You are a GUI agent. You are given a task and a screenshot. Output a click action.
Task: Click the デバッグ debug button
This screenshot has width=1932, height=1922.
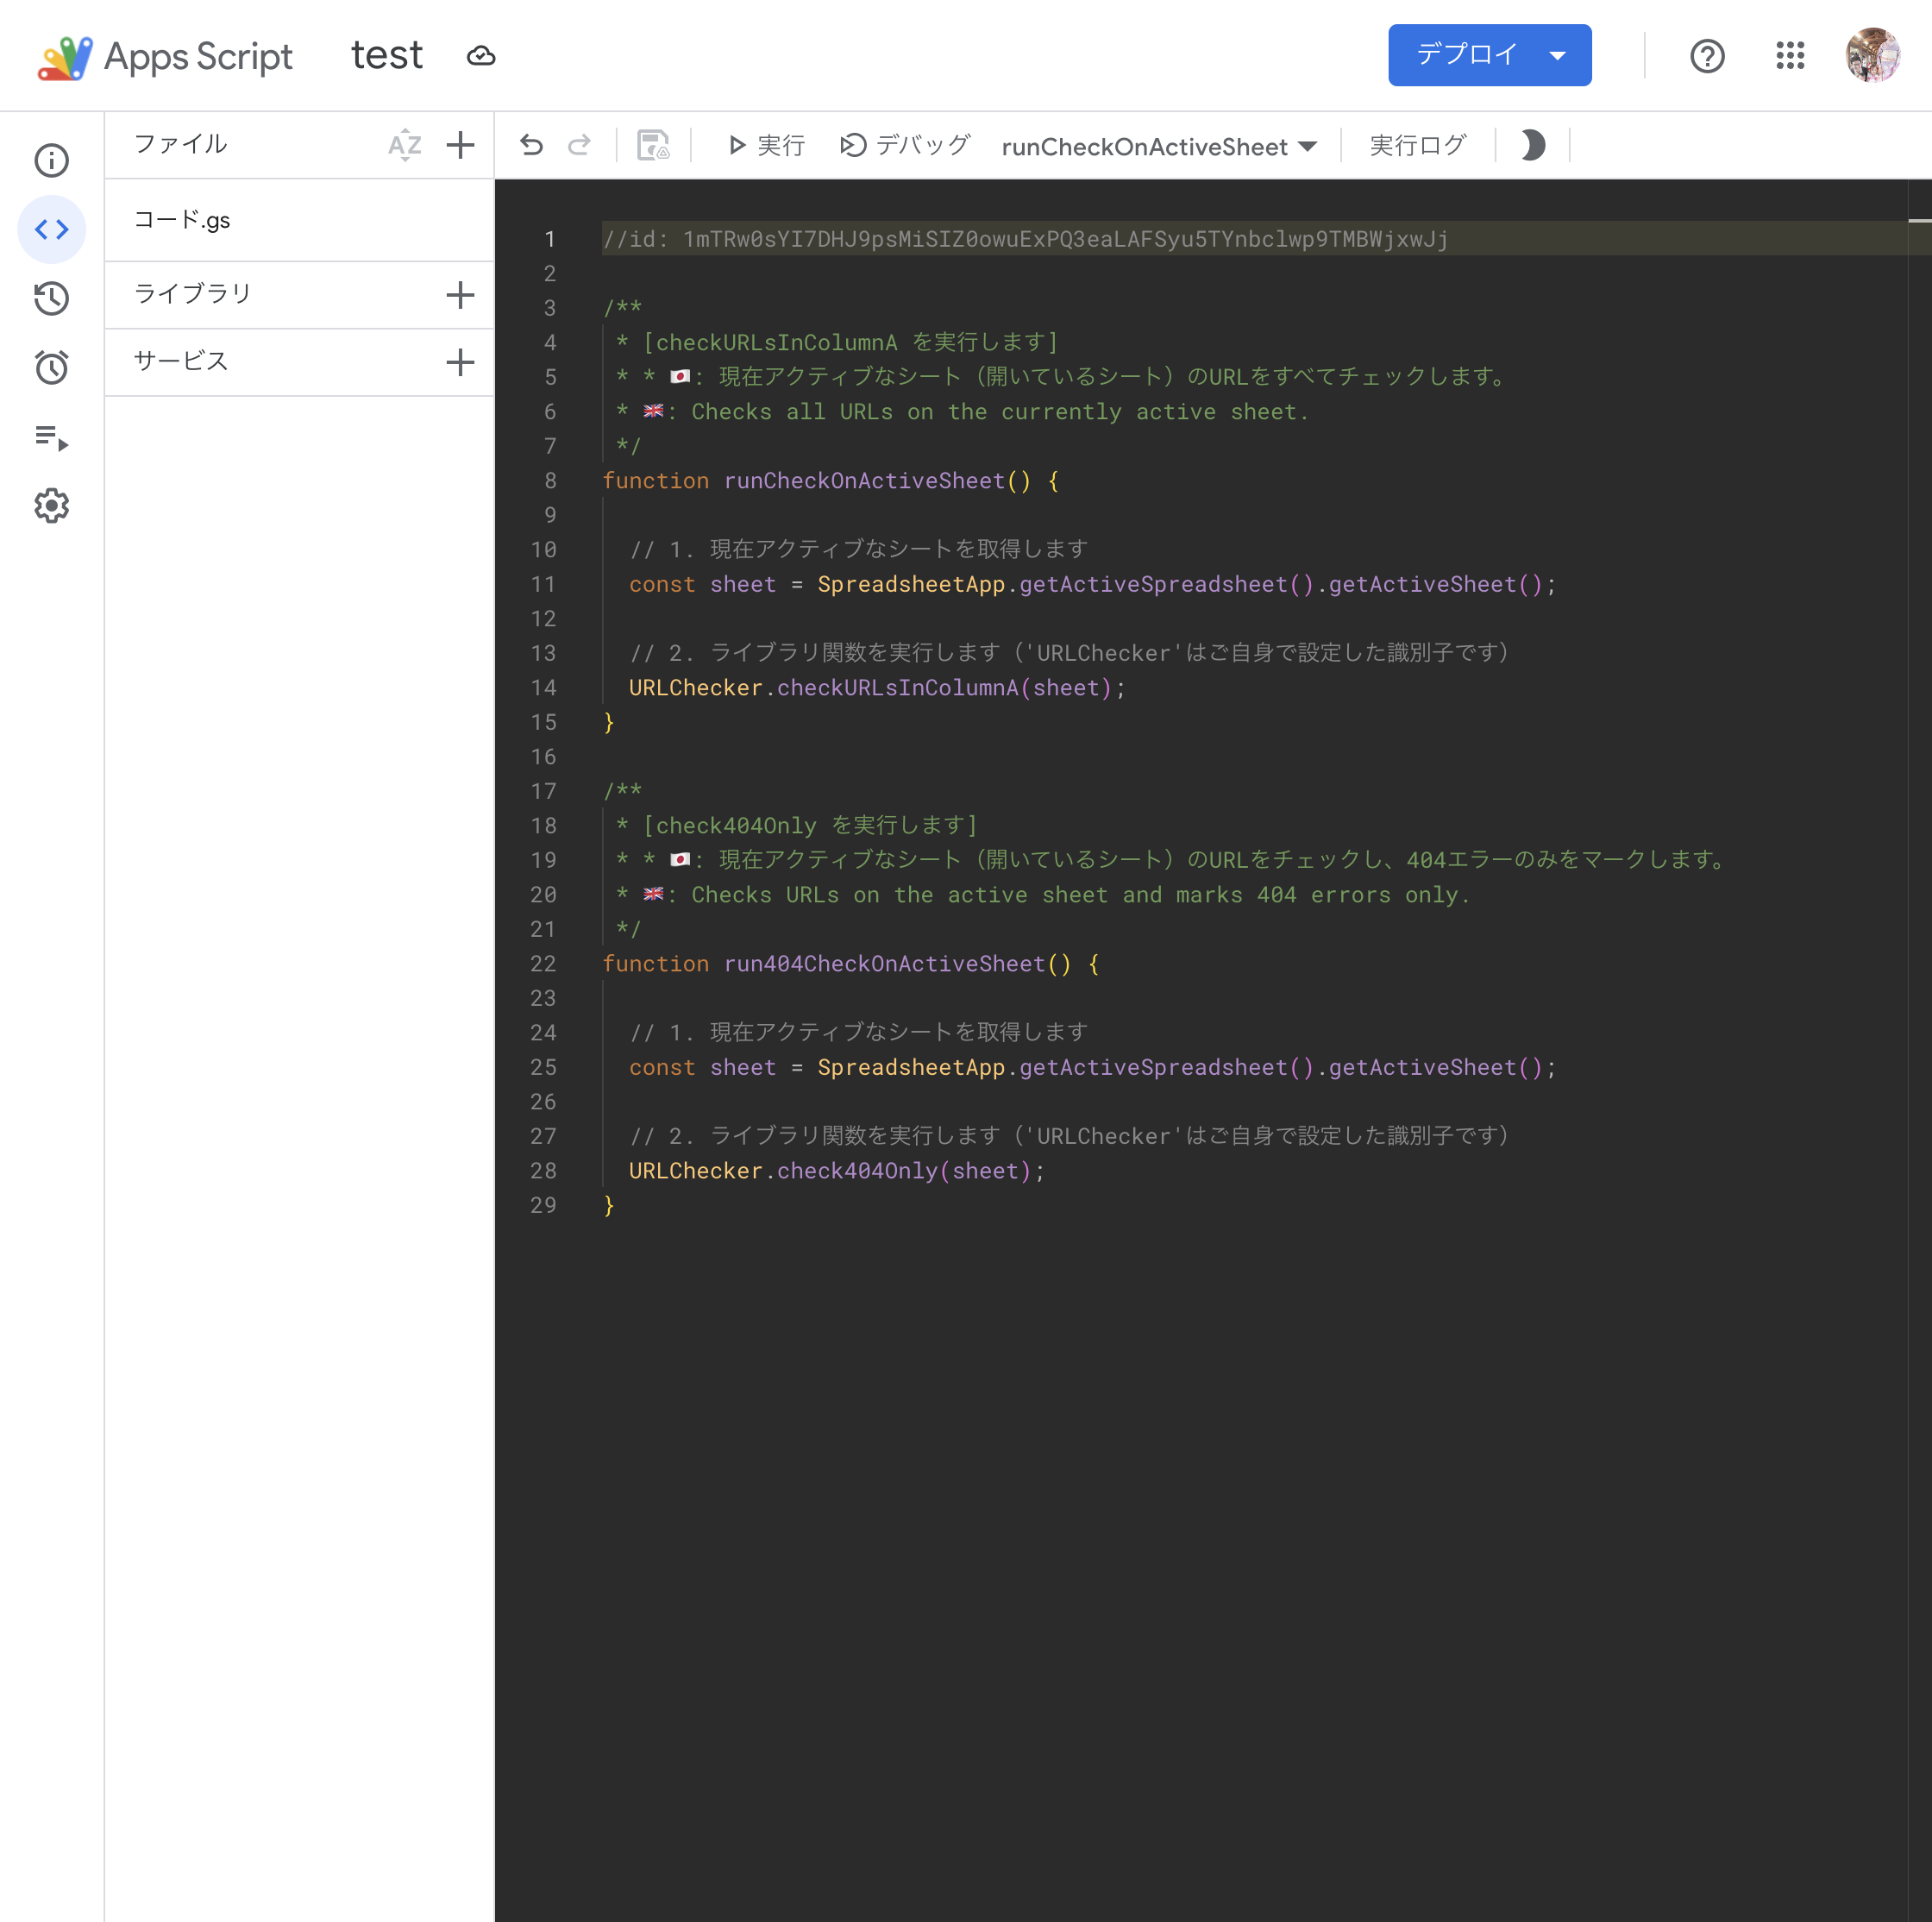[x=905, y=146]
